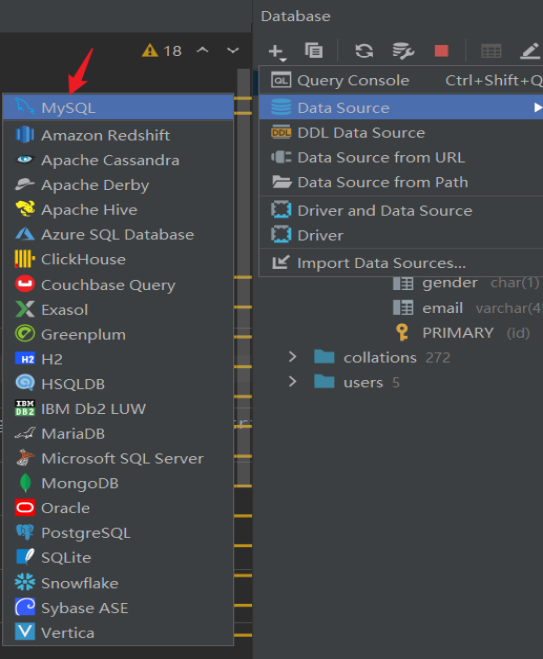Pick ClickHouse data source

118,259
